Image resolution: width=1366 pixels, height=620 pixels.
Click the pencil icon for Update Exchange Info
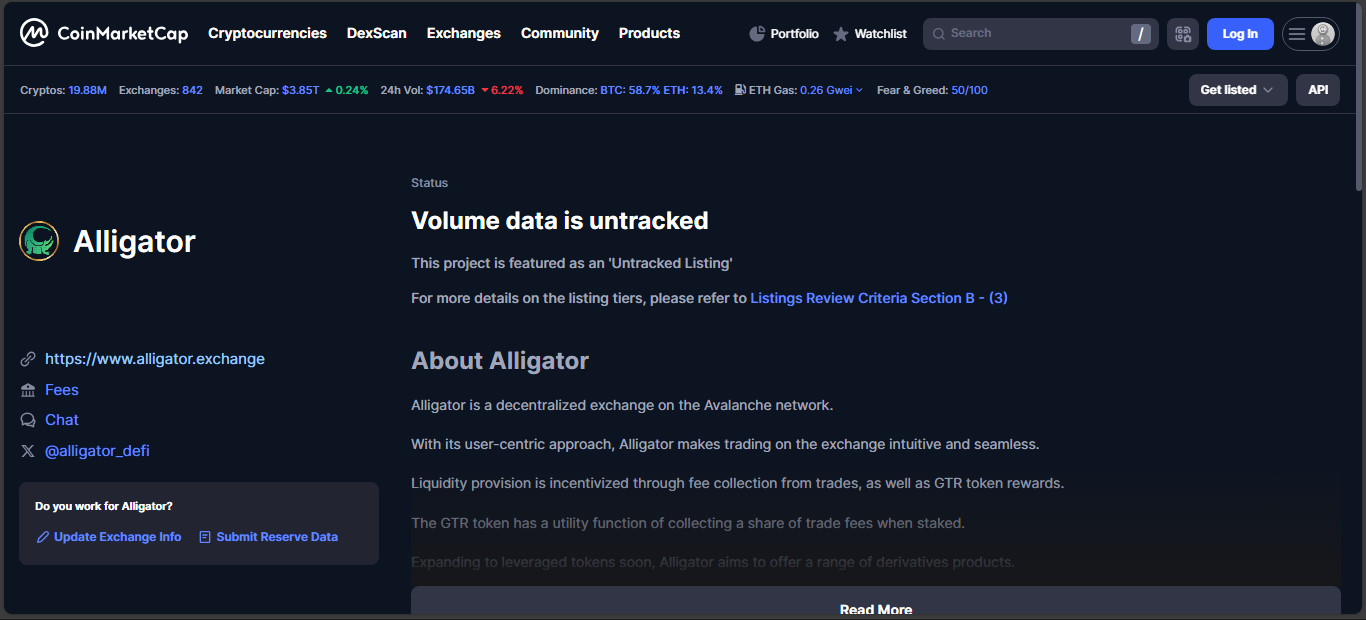[43, 537]
